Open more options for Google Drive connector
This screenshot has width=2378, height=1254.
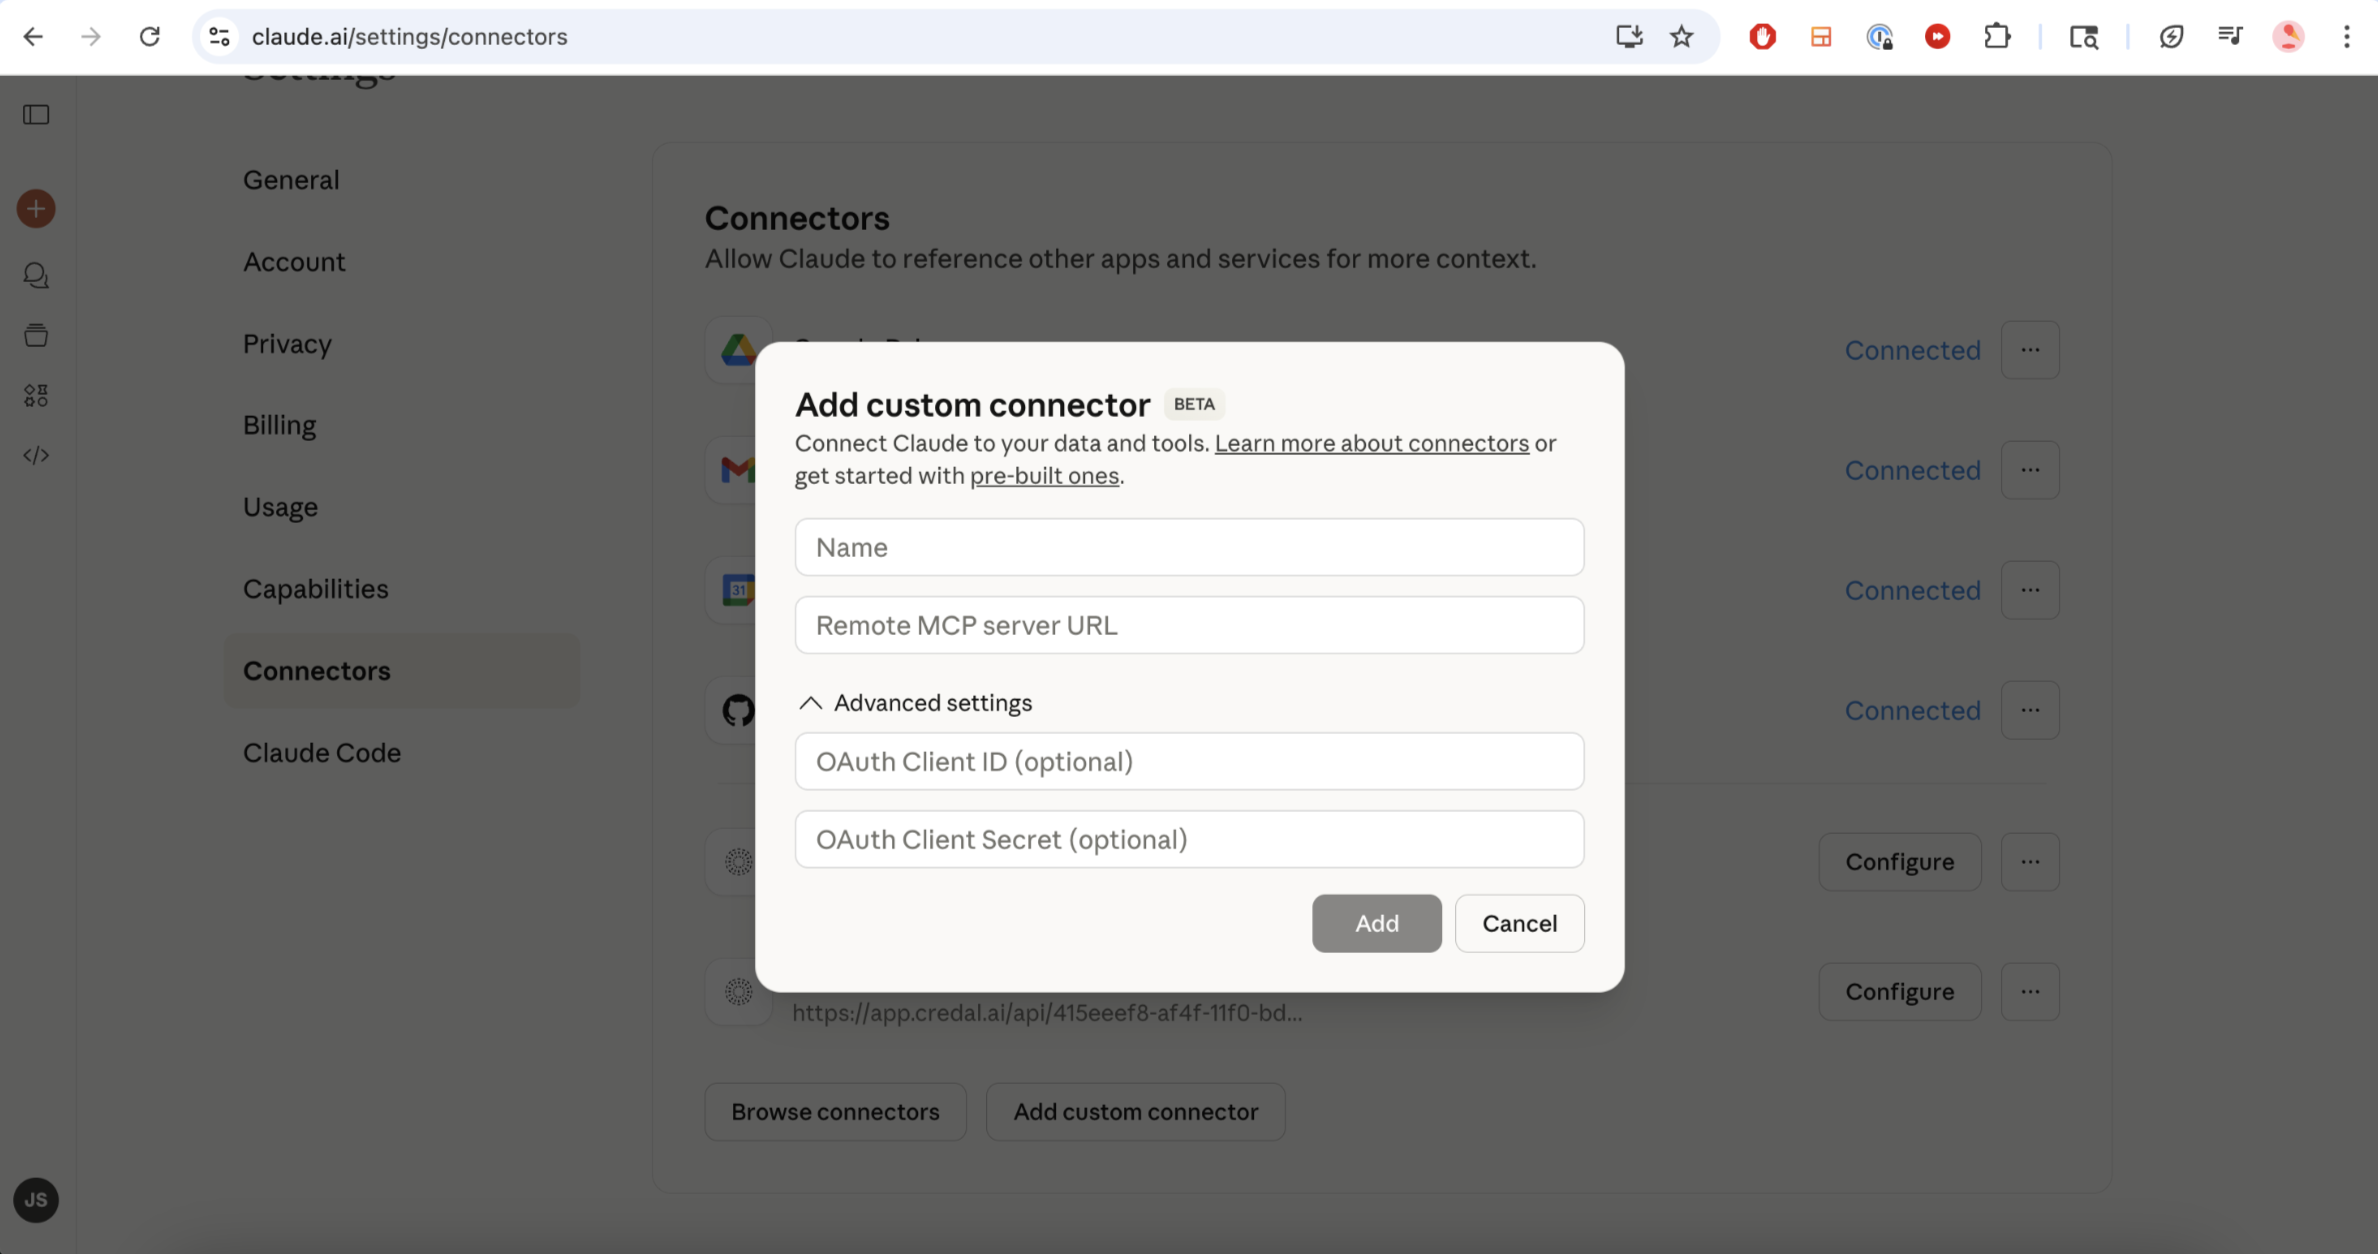(x=2029, y=350)
